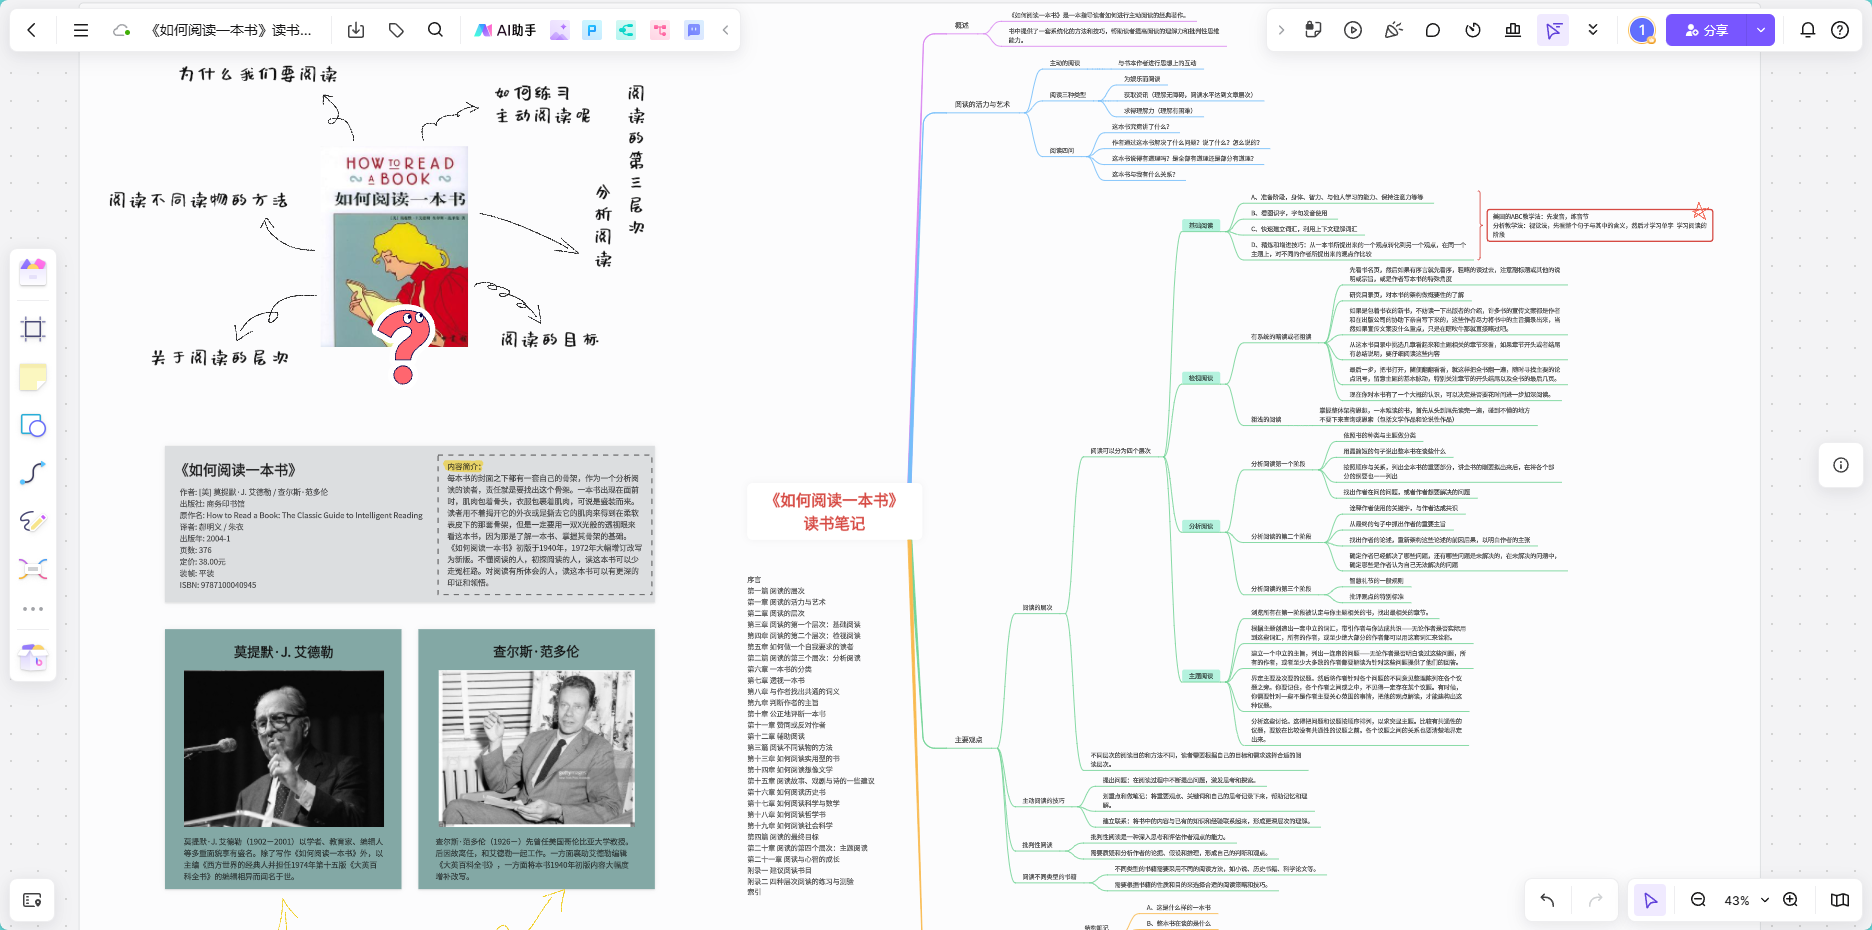Go back using the left arrow
This screenshot has width=1872, height=930.
32,30
